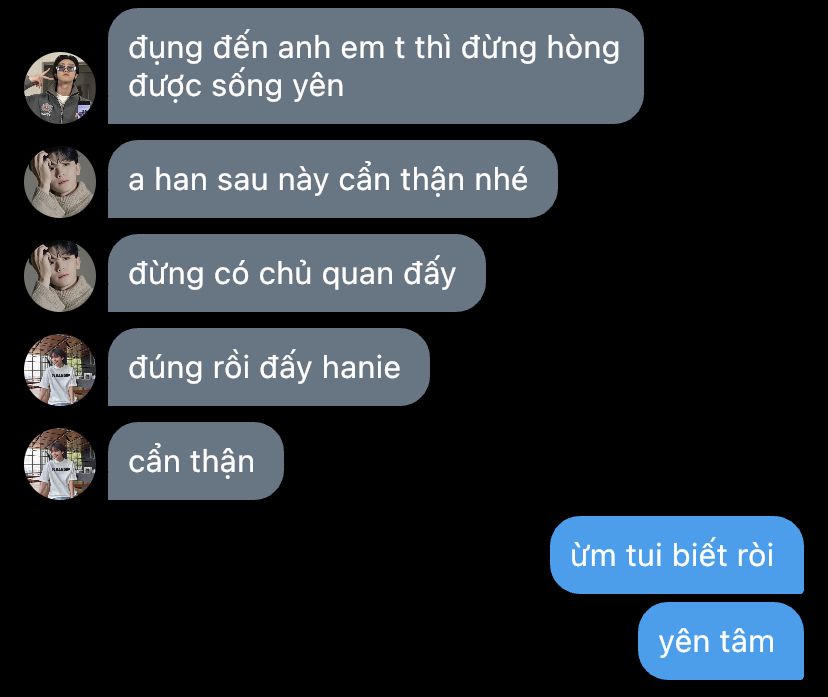
Task: Click the word "hòng" in the first message
Action: [583, 49]
